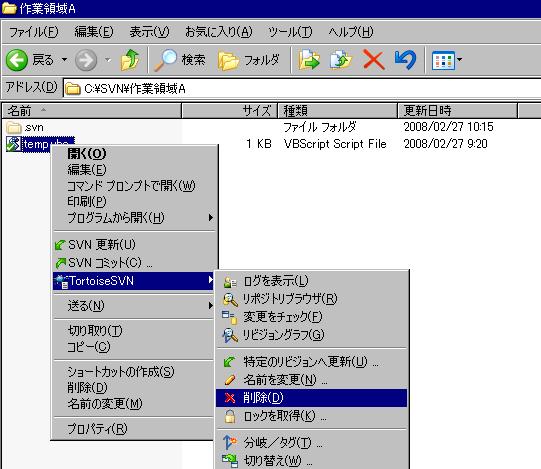541x469 pixels.
Task: Sort by the 名前 column header
Action: 92,111
